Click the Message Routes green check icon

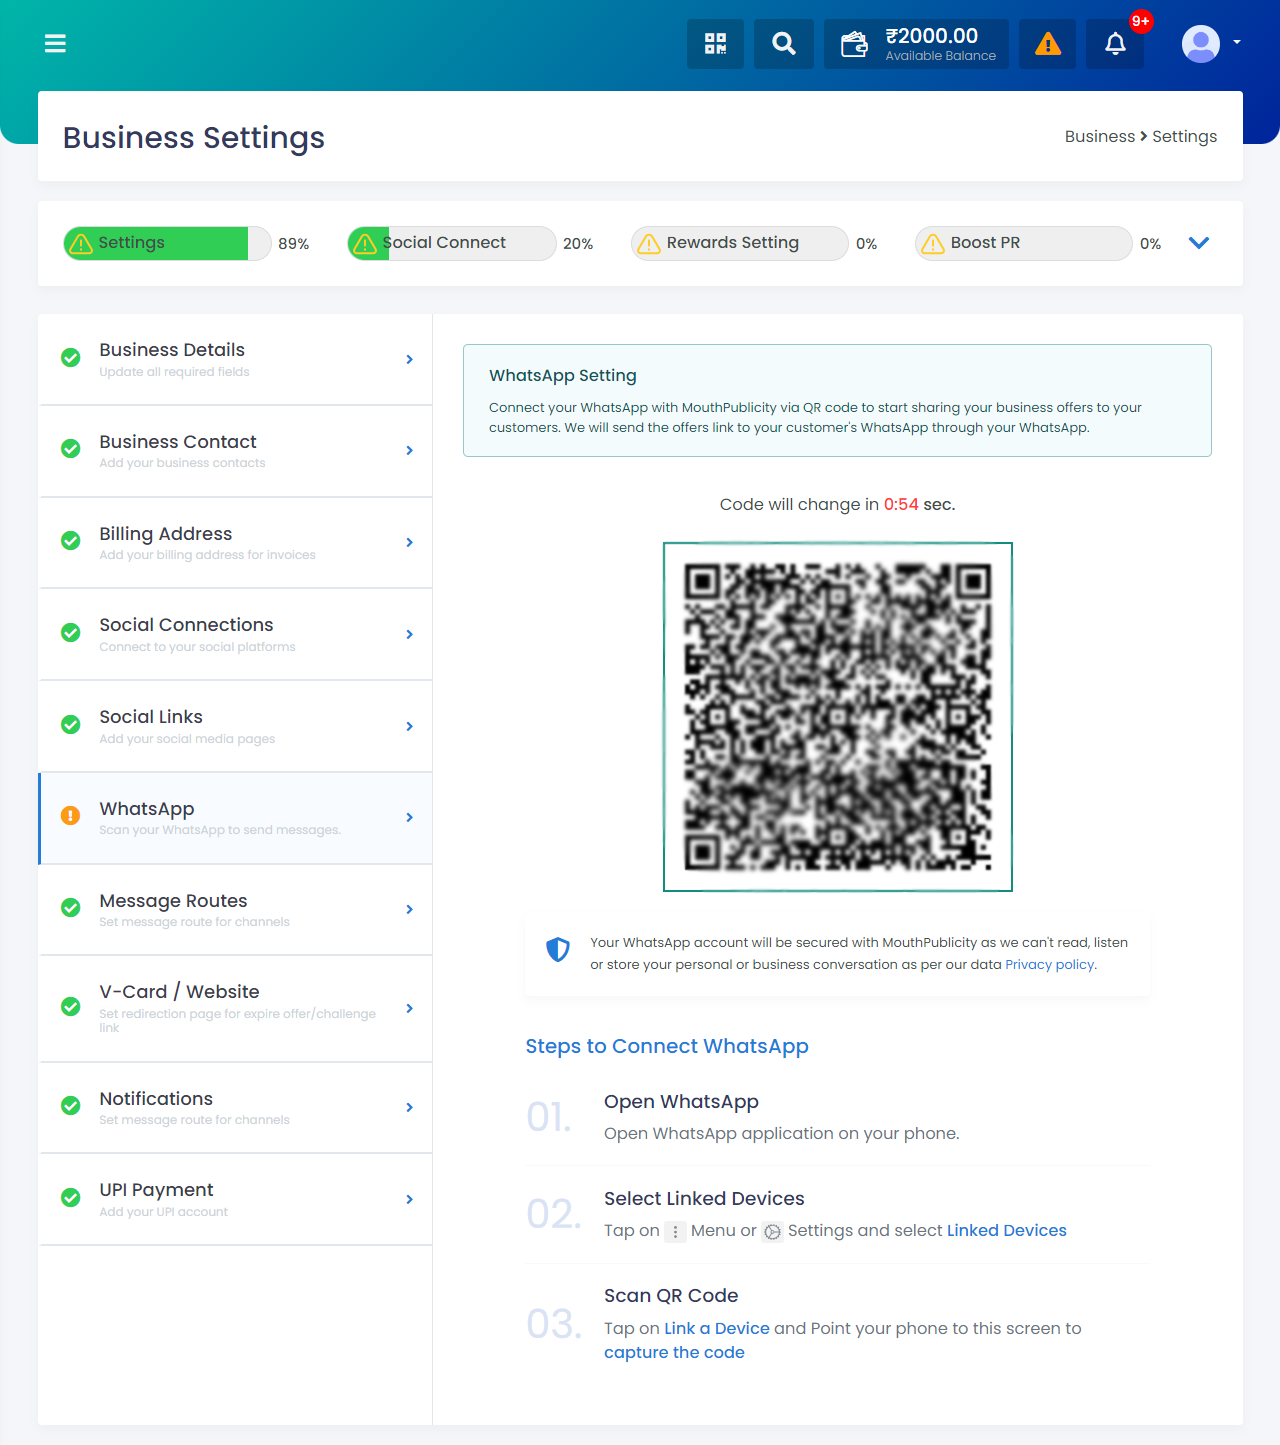pyautogui.click(x=70, y=908)
